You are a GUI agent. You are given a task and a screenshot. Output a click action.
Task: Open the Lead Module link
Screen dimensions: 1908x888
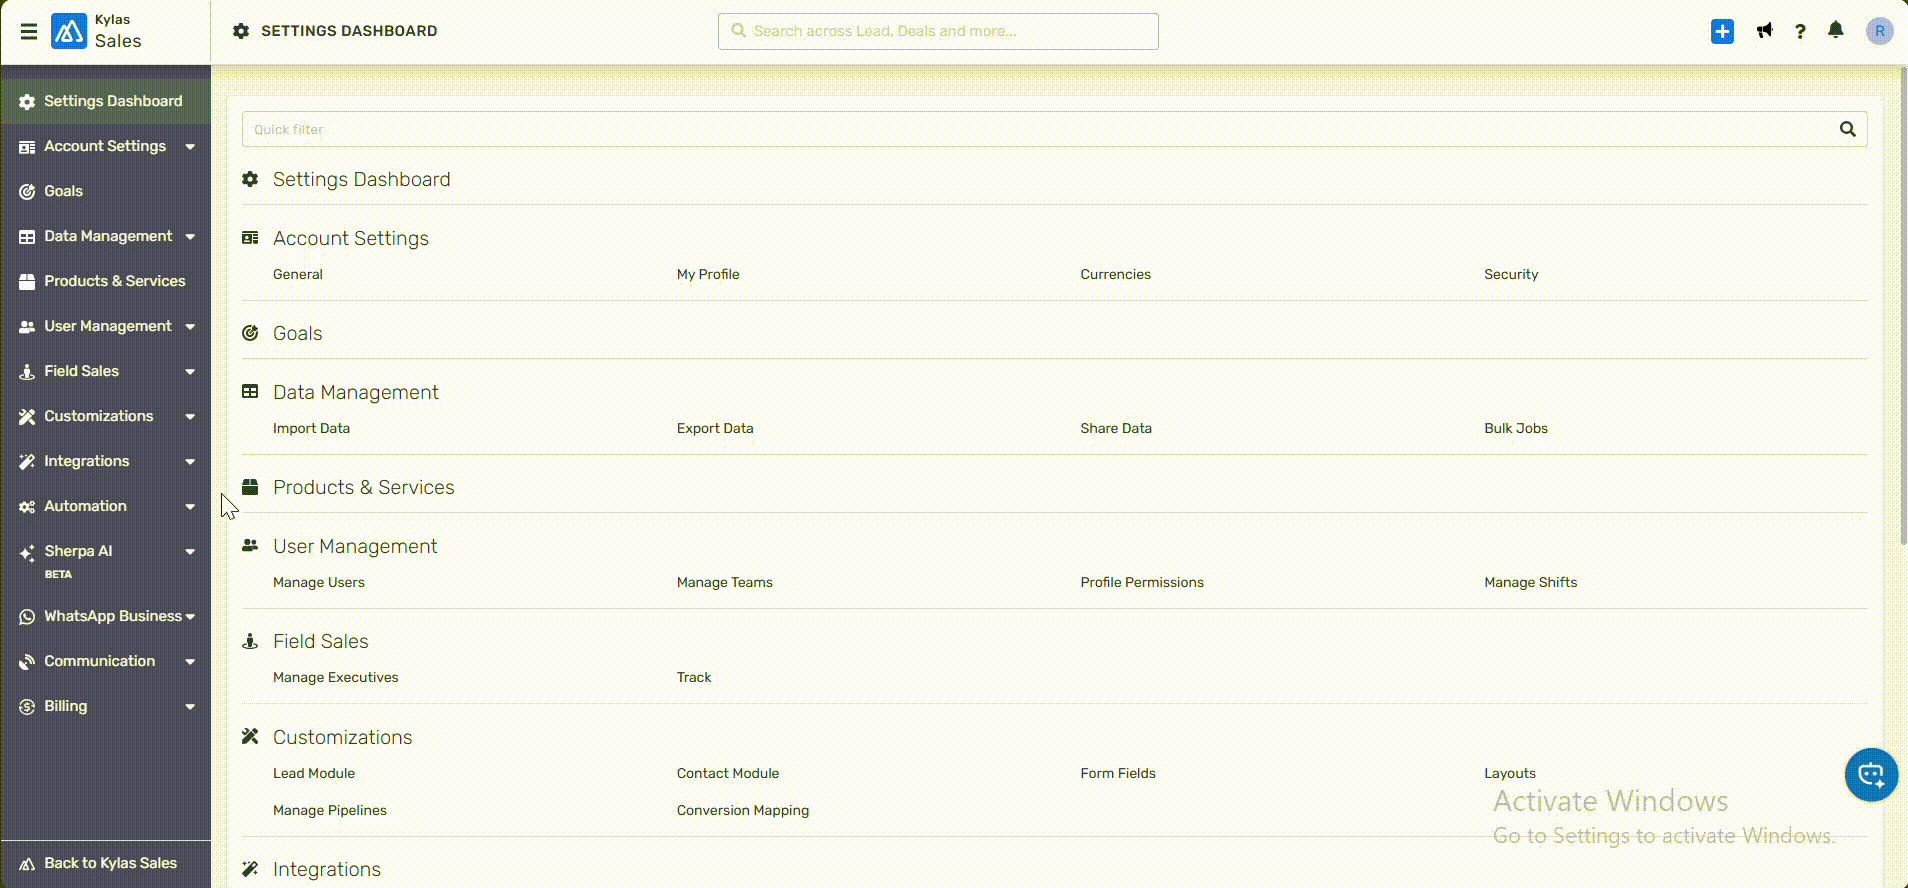click(314, 773)
